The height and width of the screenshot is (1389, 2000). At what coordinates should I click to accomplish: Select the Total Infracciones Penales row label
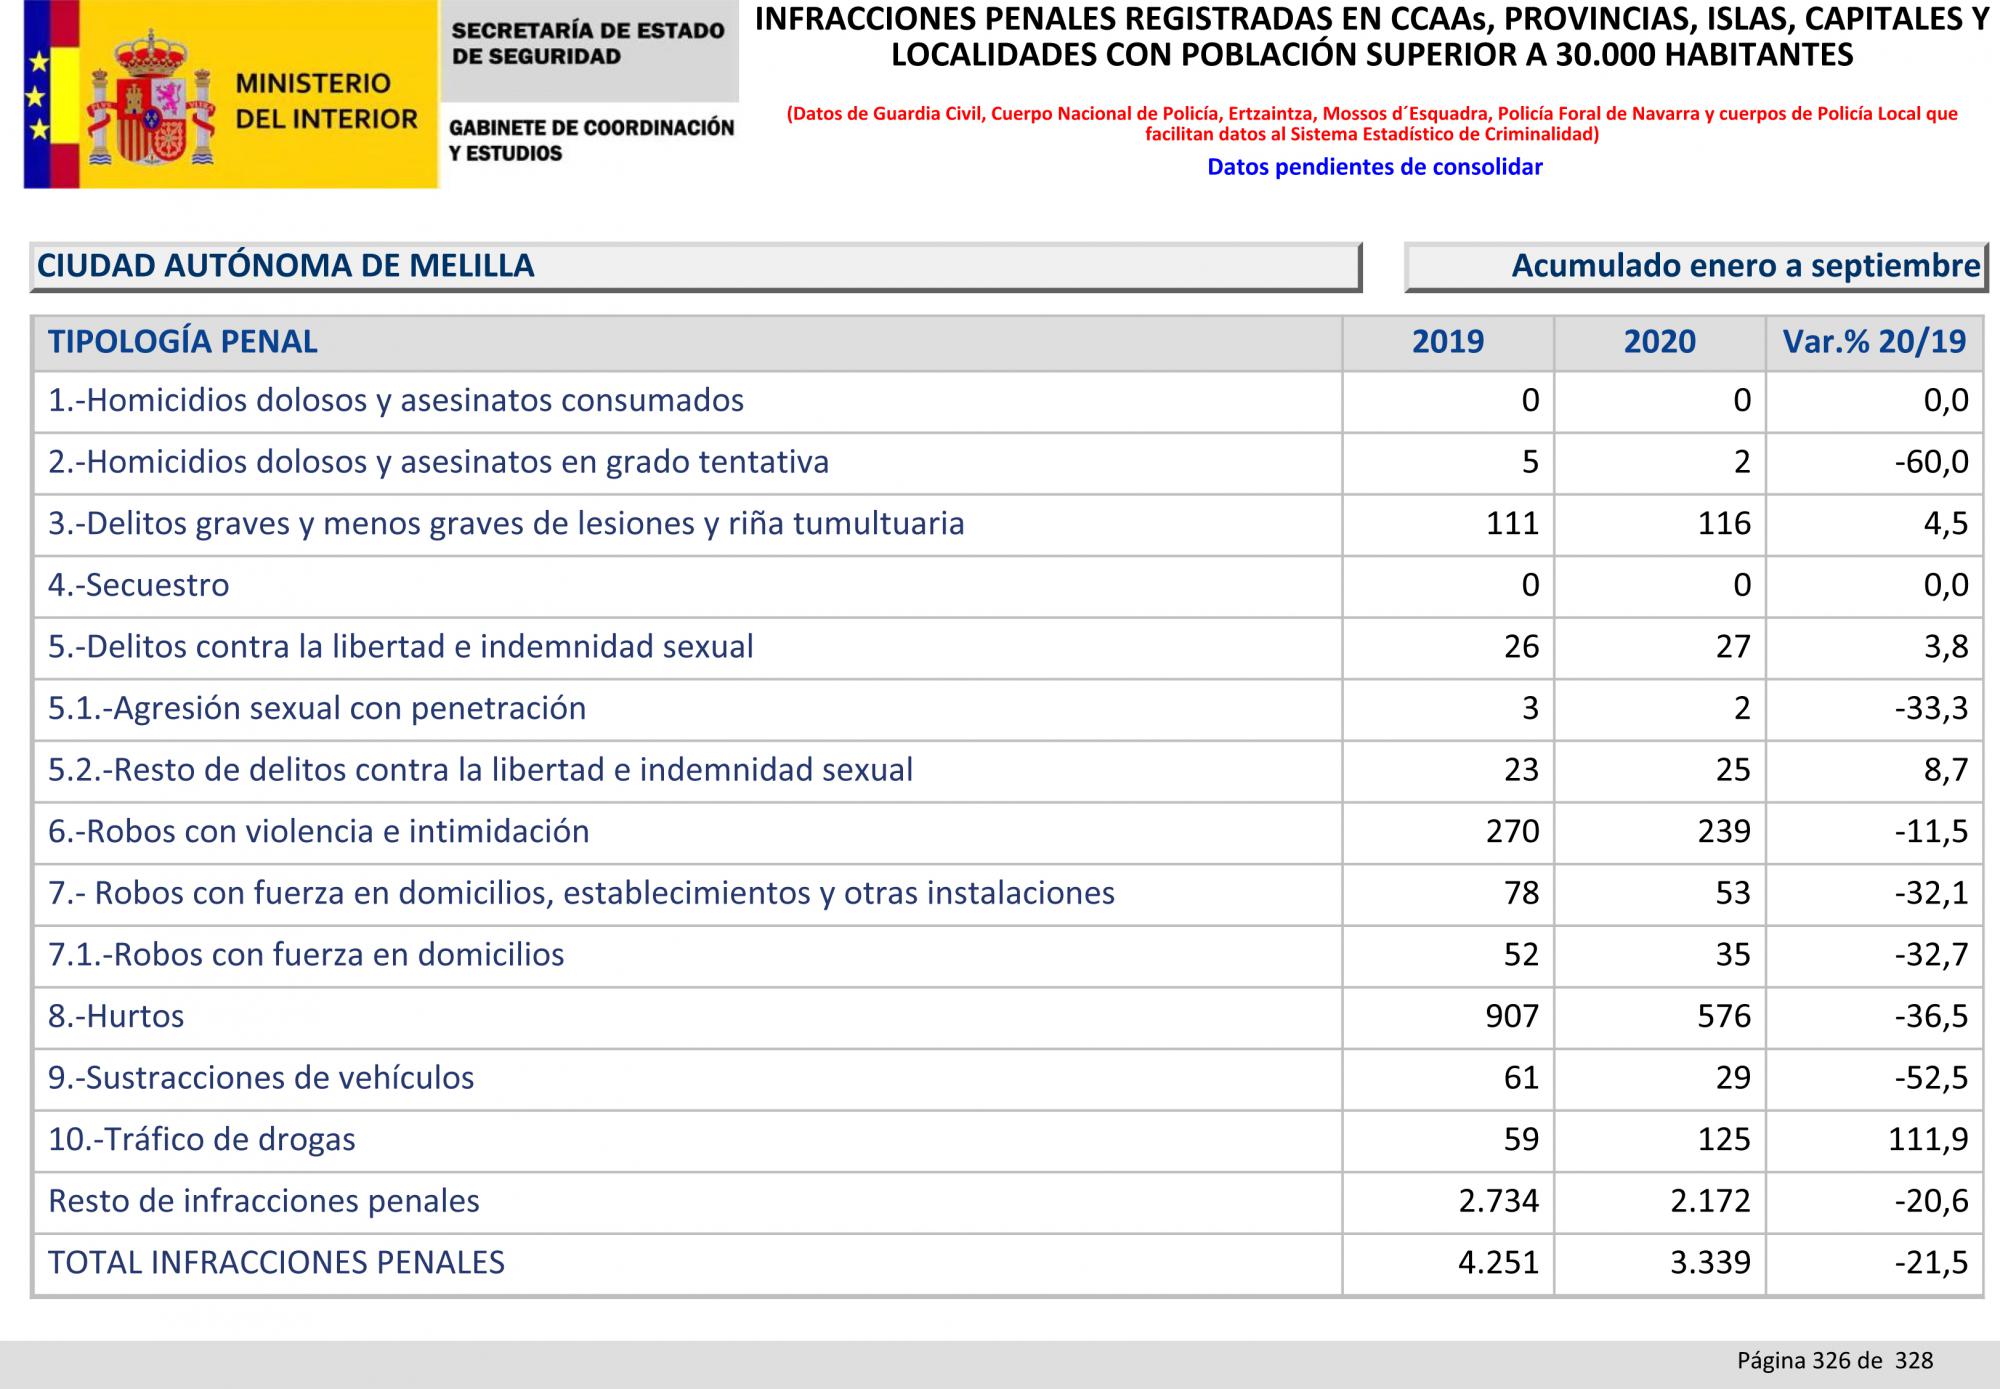tap(276, 1262)
